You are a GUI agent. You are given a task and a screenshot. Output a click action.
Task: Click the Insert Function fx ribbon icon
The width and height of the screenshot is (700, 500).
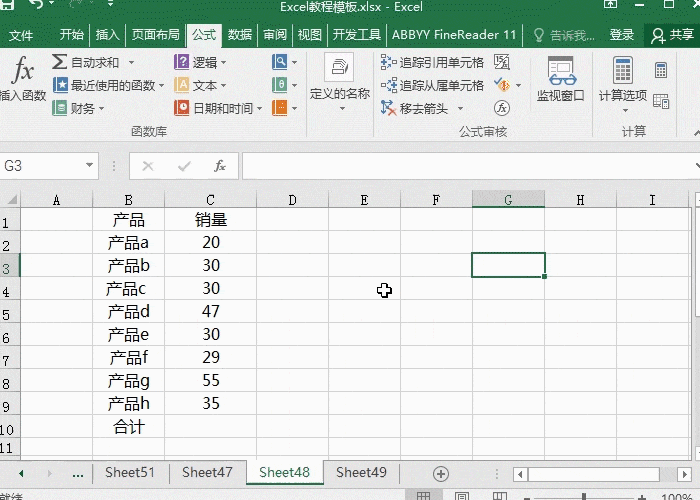coord(22,80)
